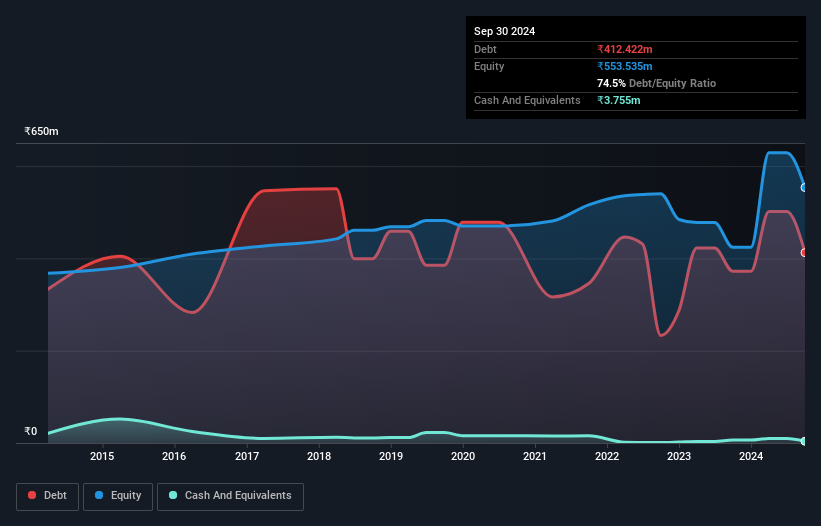The image size is (821, 526).
Task: Click the ₹412.422m debt value
Action: [x=625, y=49]
